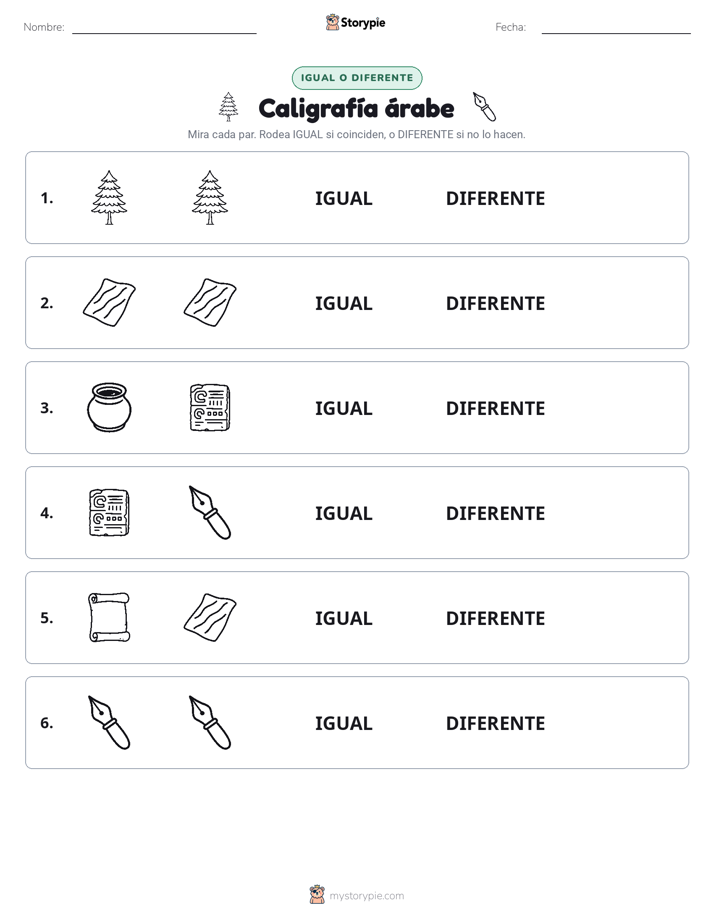
Task: Click the pine tree icon beside the title
Action: [229, 107]
